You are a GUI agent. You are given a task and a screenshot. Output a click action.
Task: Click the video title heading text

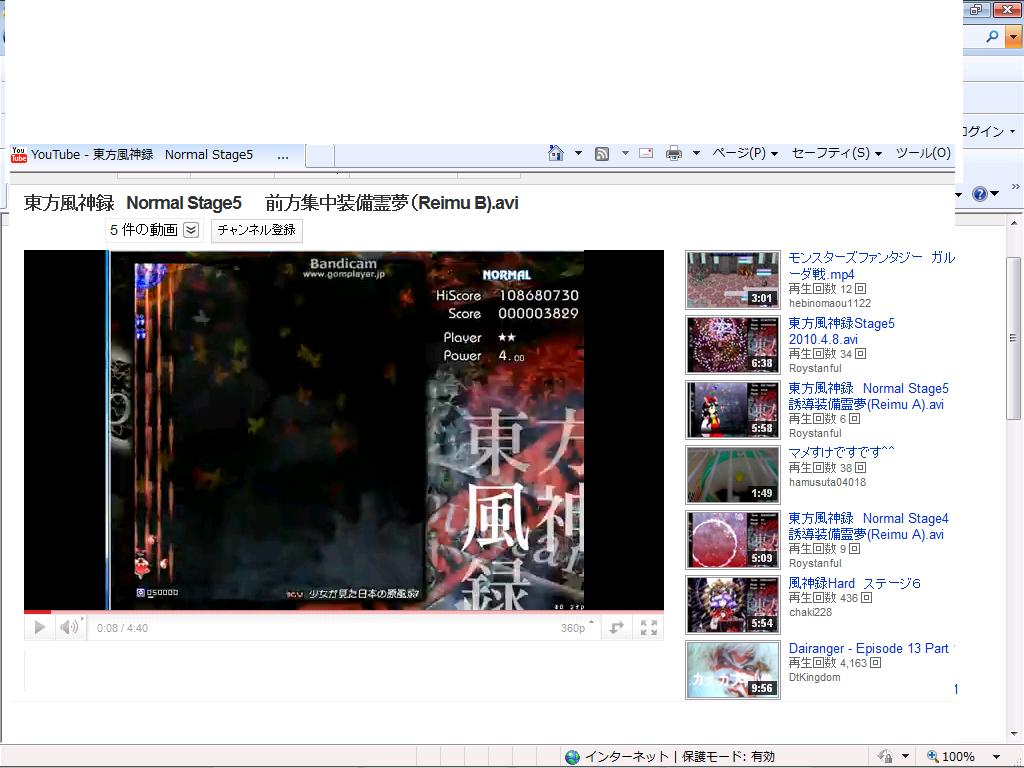point(271,203)
